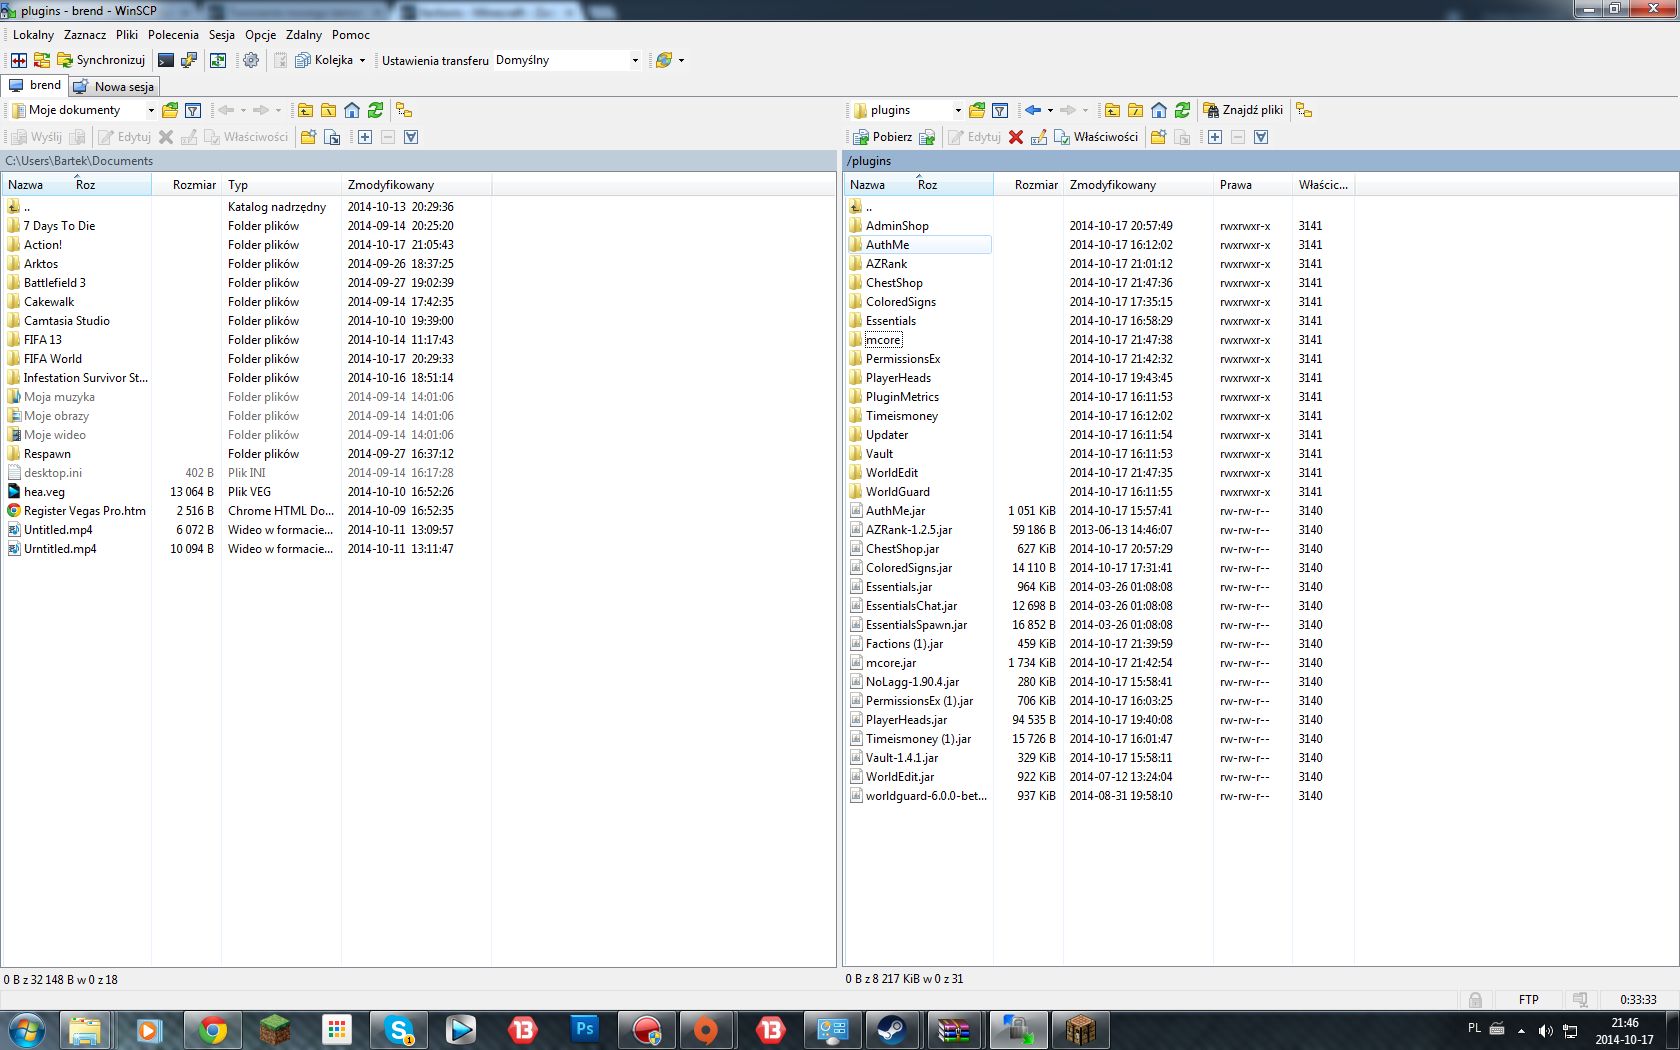1680x1050 pixels.
Task: Go to local home directory icon
Action: [352, 110]
